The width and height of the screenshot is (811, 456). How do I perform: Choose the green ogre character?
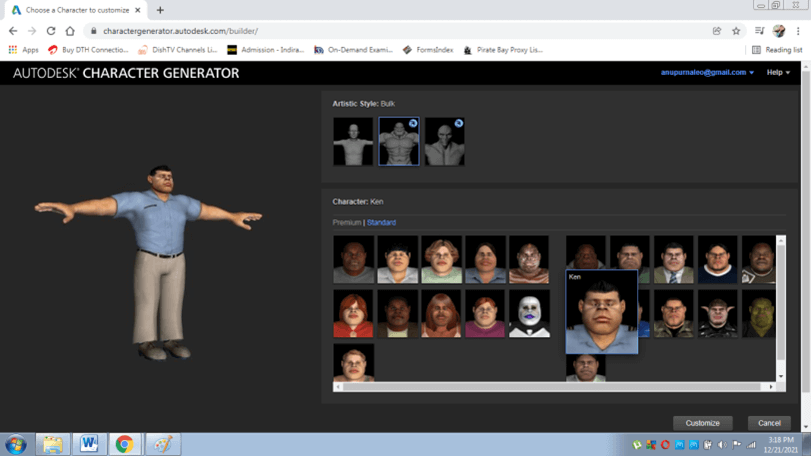[759, 313]
